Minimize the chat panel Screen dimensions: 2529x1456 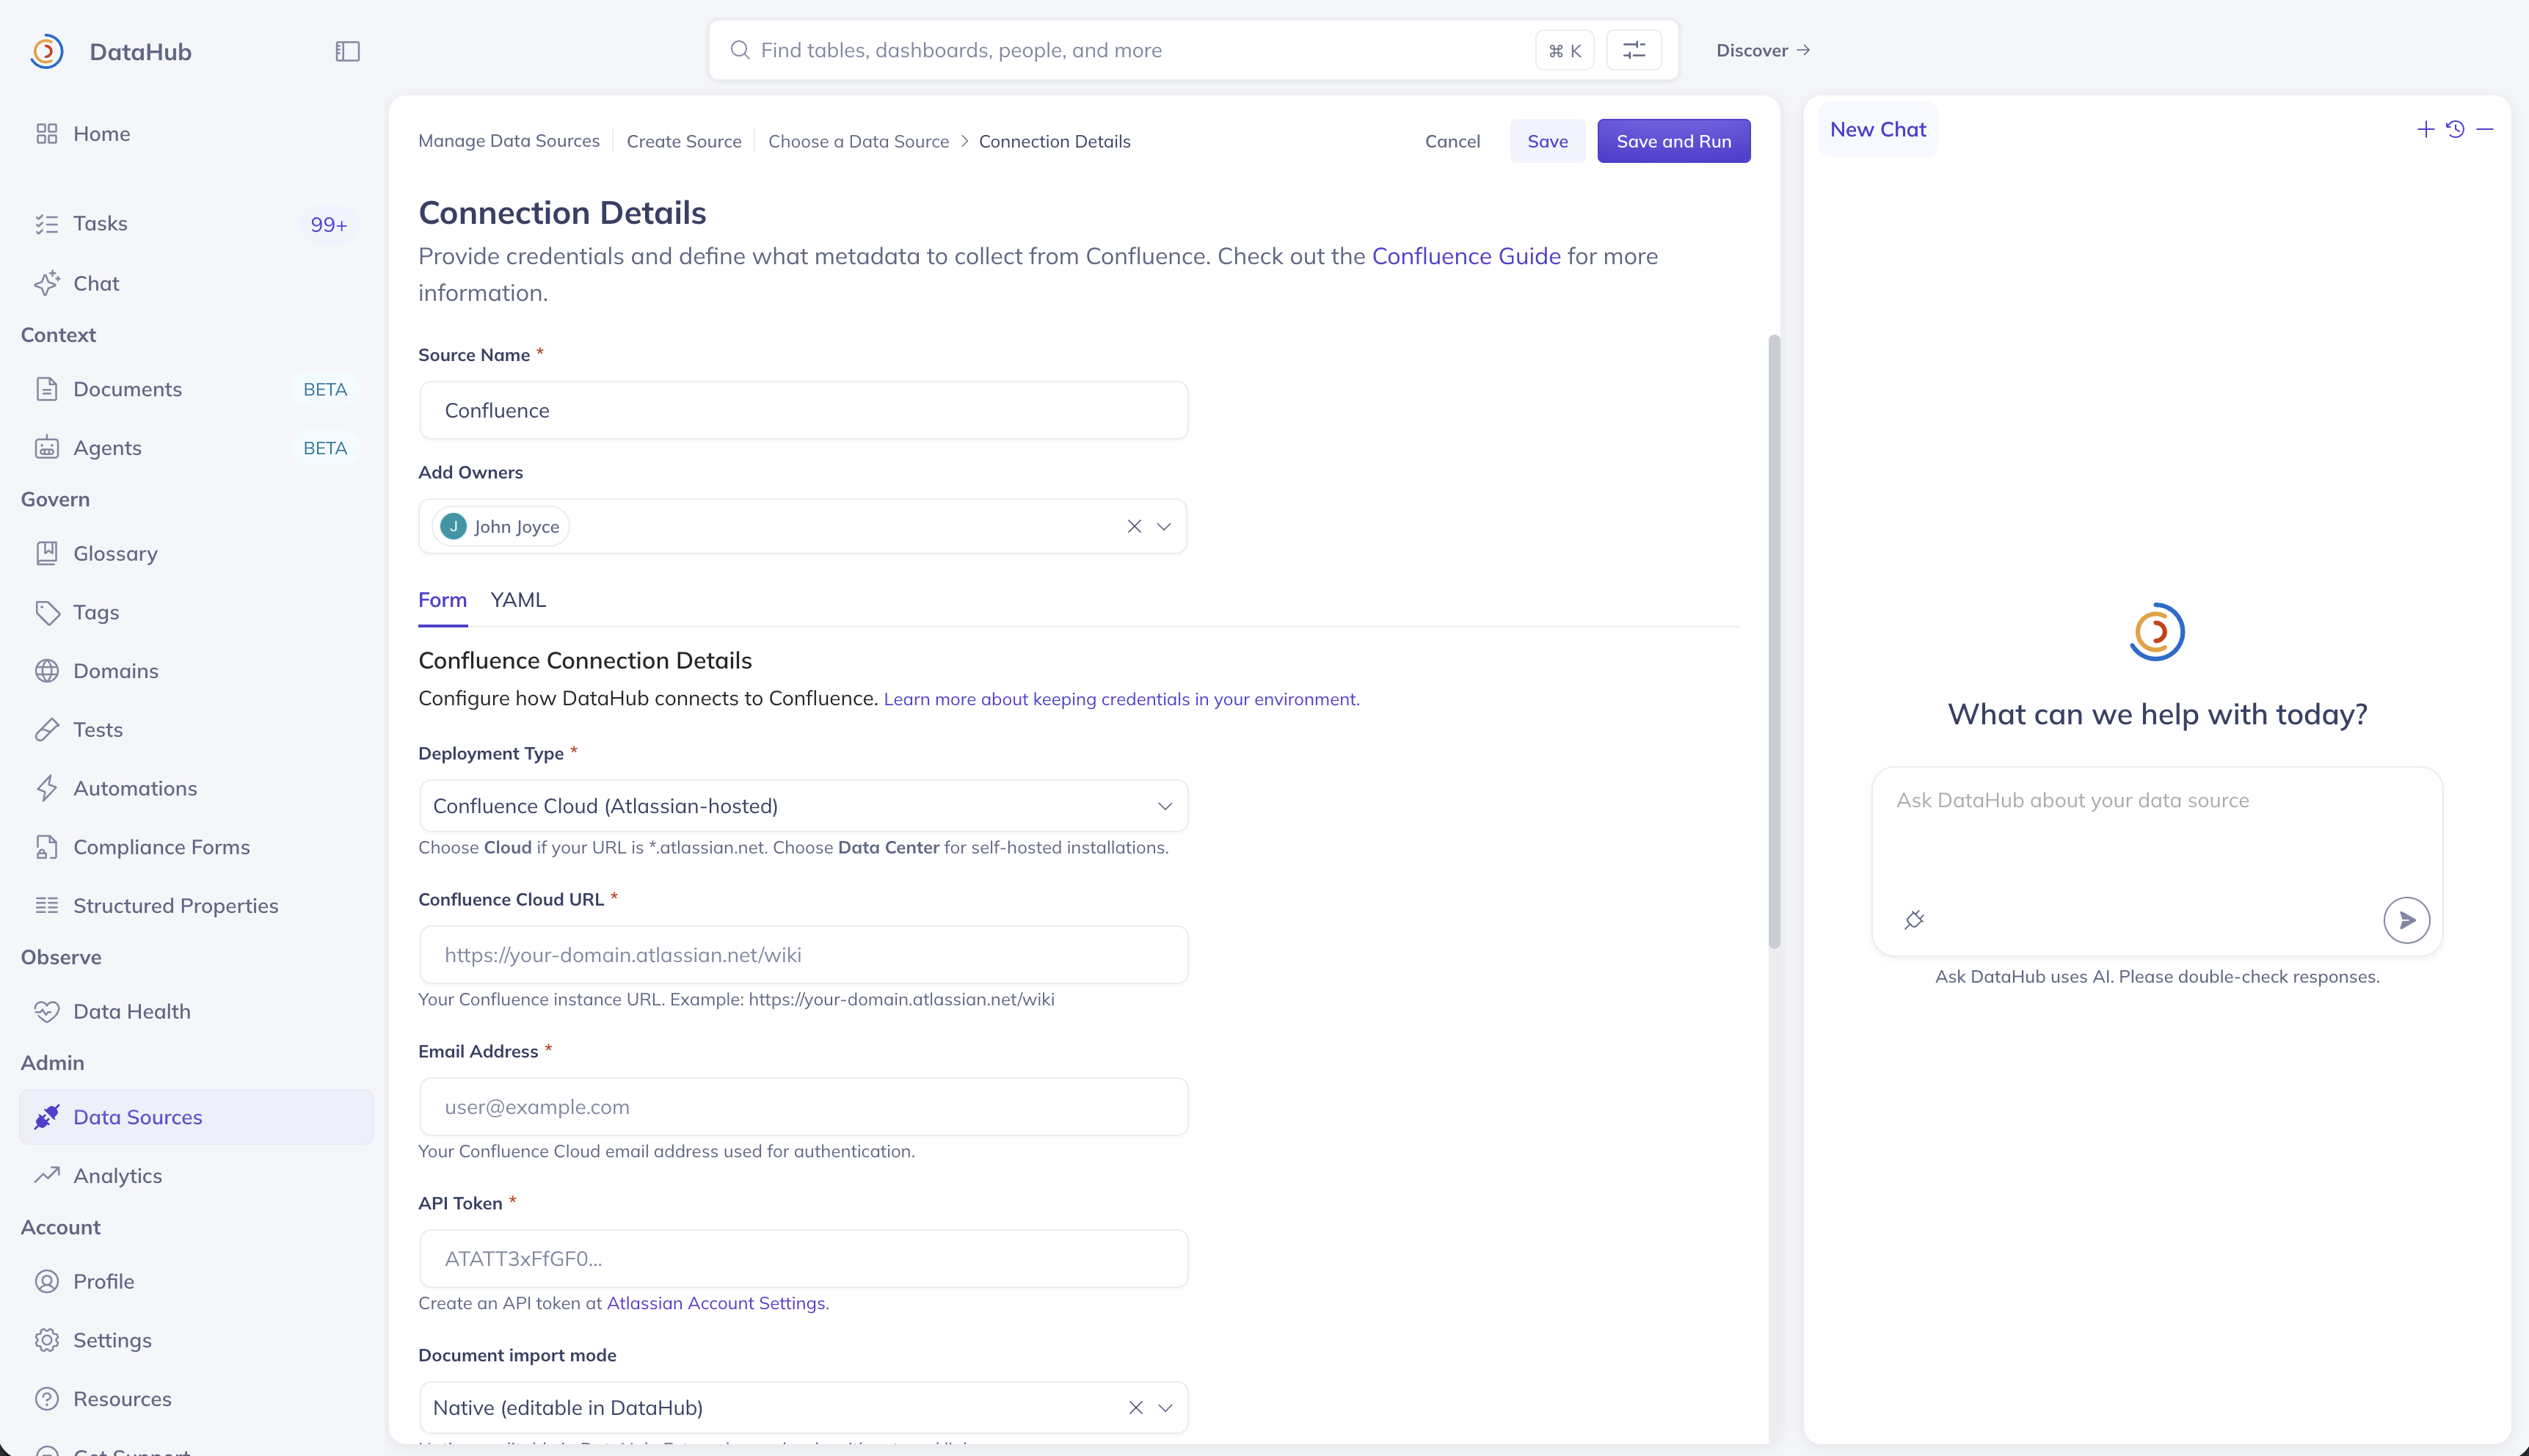coord(2485,129)
